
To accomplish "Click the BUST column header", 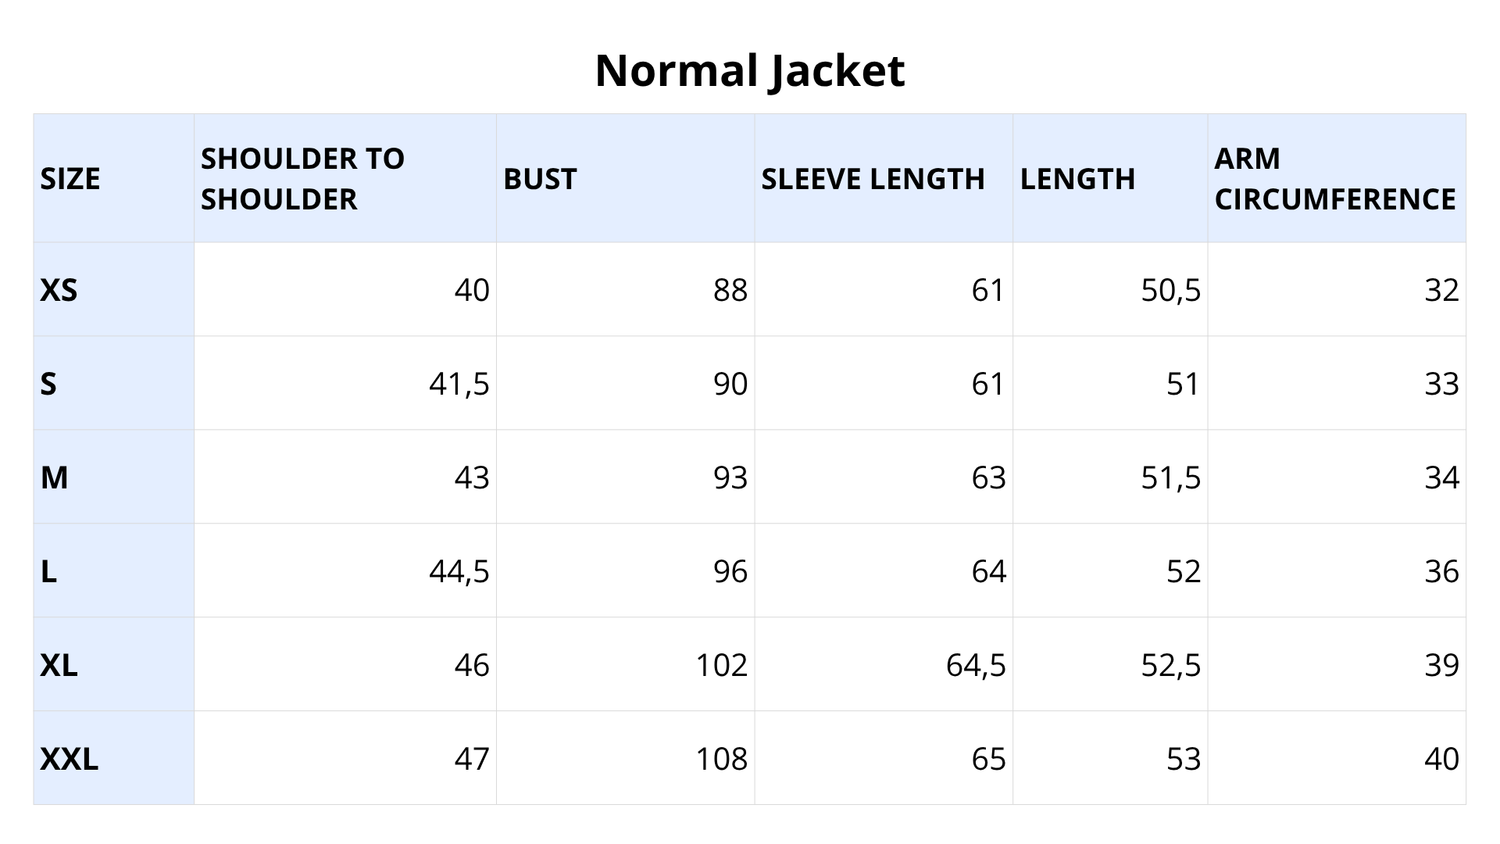I will coord(540,179).
